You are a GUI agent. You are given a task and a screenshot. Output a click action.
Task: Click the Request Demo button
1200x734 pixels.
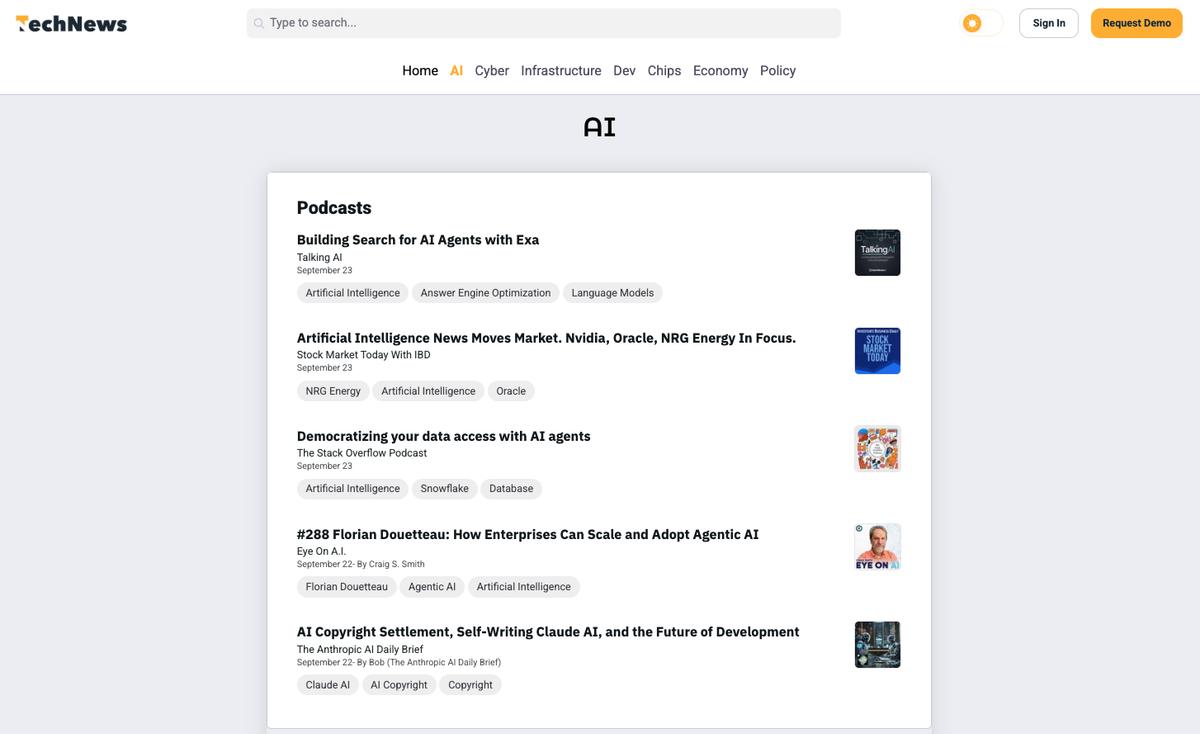point(1136,22)
